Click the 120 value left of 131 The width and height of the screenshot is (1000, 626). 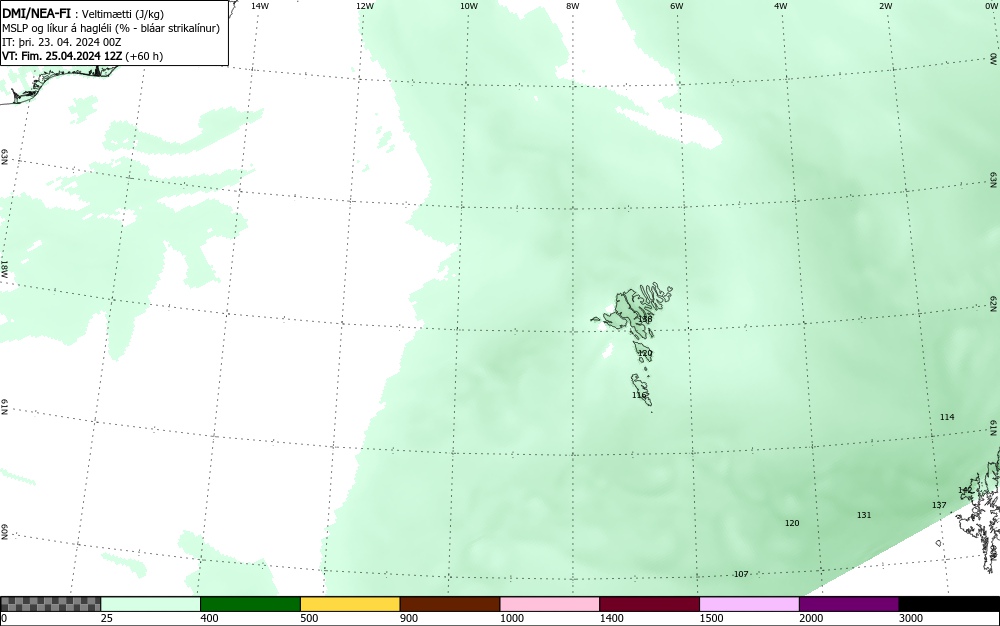click(792, 523)
